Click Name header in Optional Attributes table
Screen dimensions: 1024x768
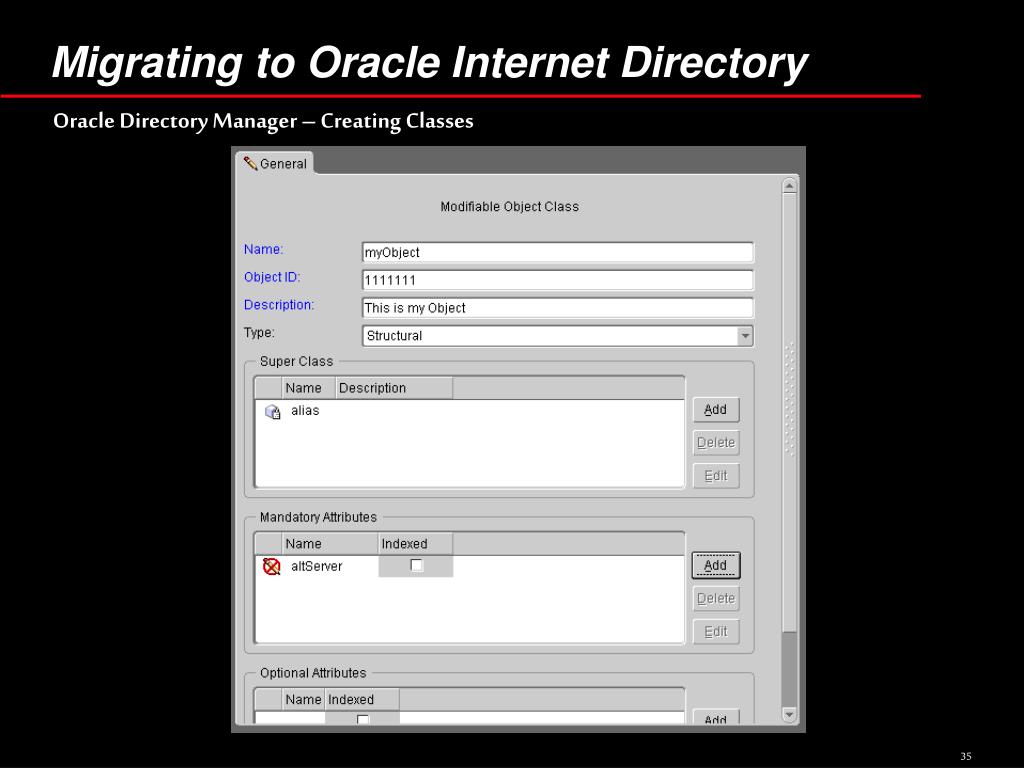coord(303,699)
